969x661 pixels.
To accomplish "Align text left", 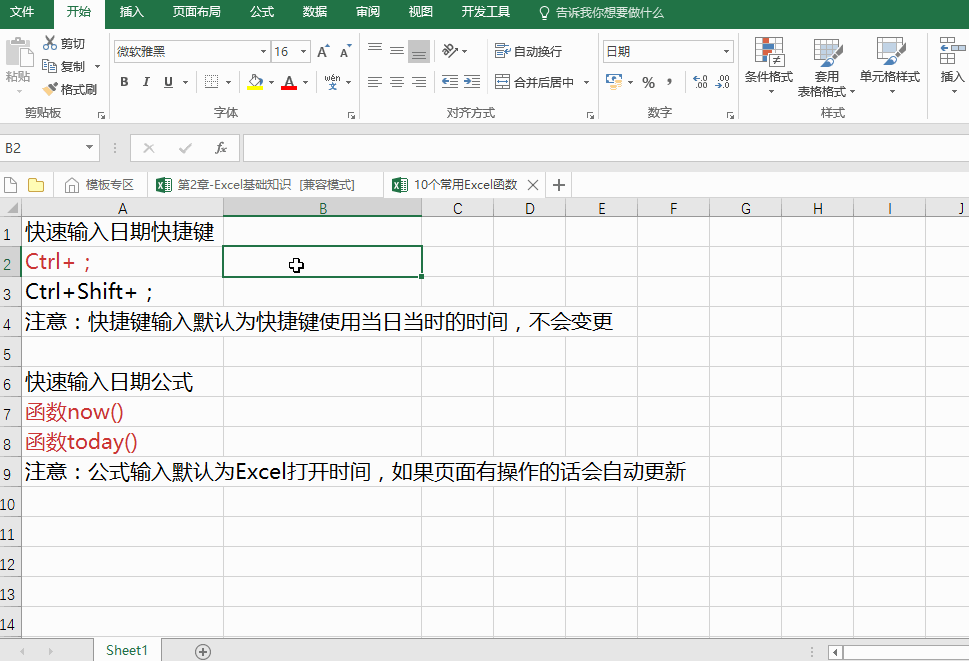I will pyautogui.click(x=374, y=82).
